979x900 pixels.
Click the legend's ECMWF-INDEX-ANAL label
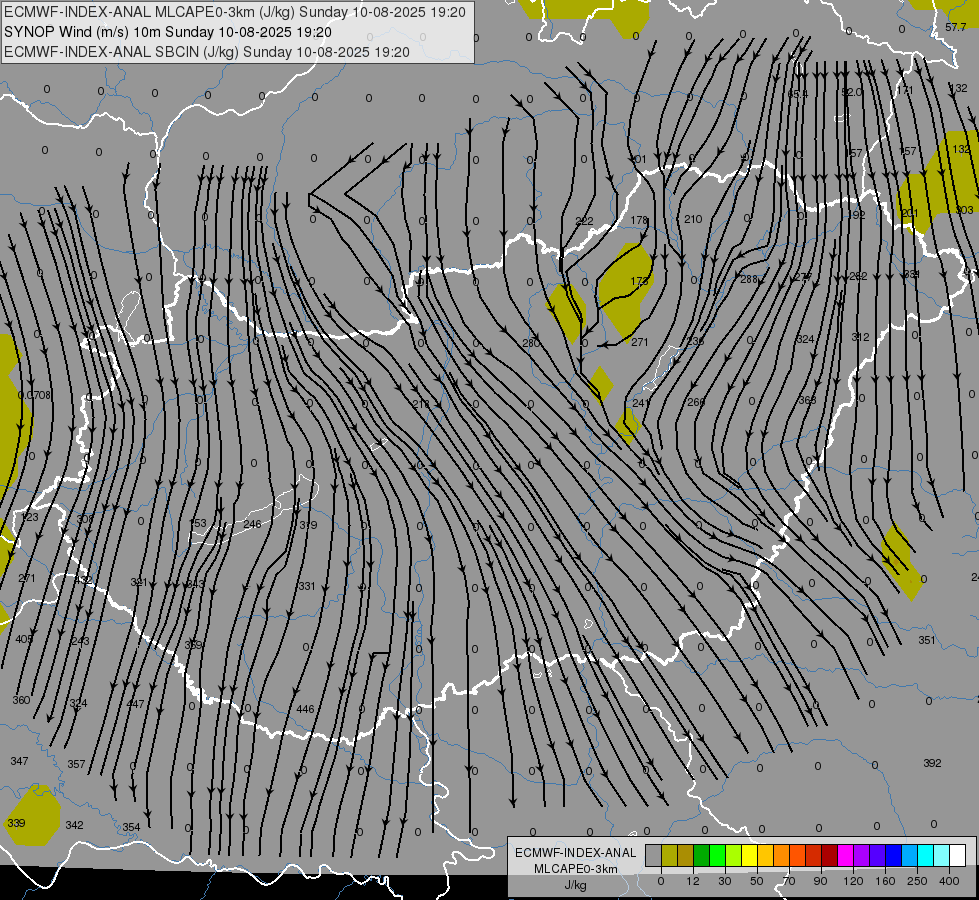576,853
